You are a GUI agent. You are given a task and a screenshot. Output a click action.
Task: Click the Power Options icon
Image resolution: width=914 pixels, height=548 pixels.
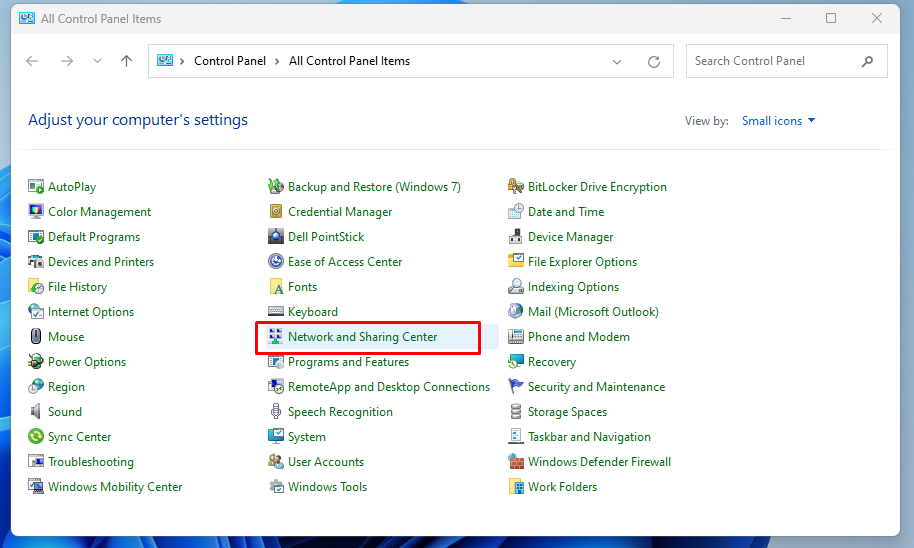click(37, 362)
